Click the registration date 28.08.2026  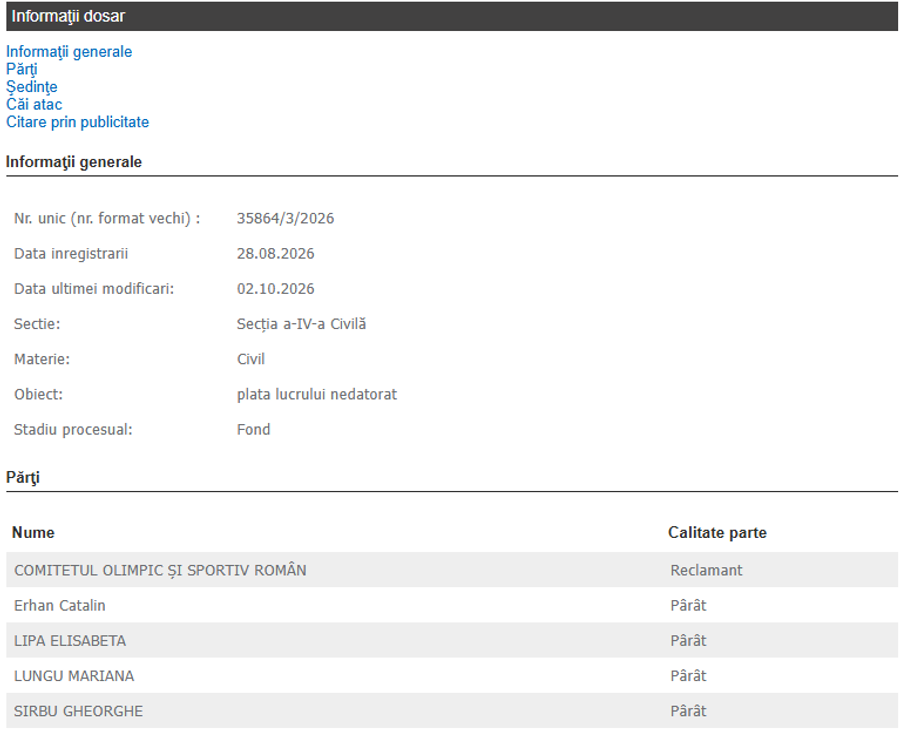[x=276, y=253]
